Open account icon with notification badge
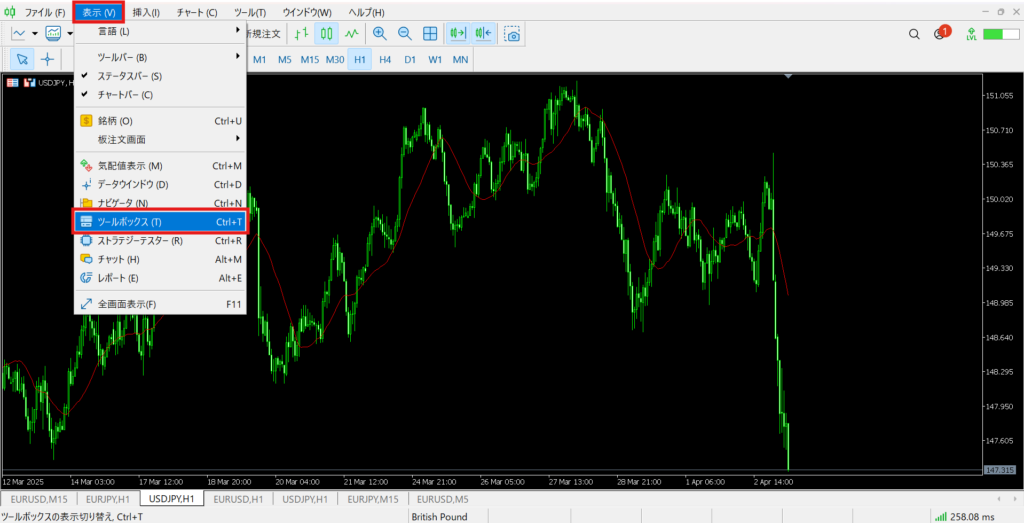Screen dimensions: 1024x523 coord(940,34)
